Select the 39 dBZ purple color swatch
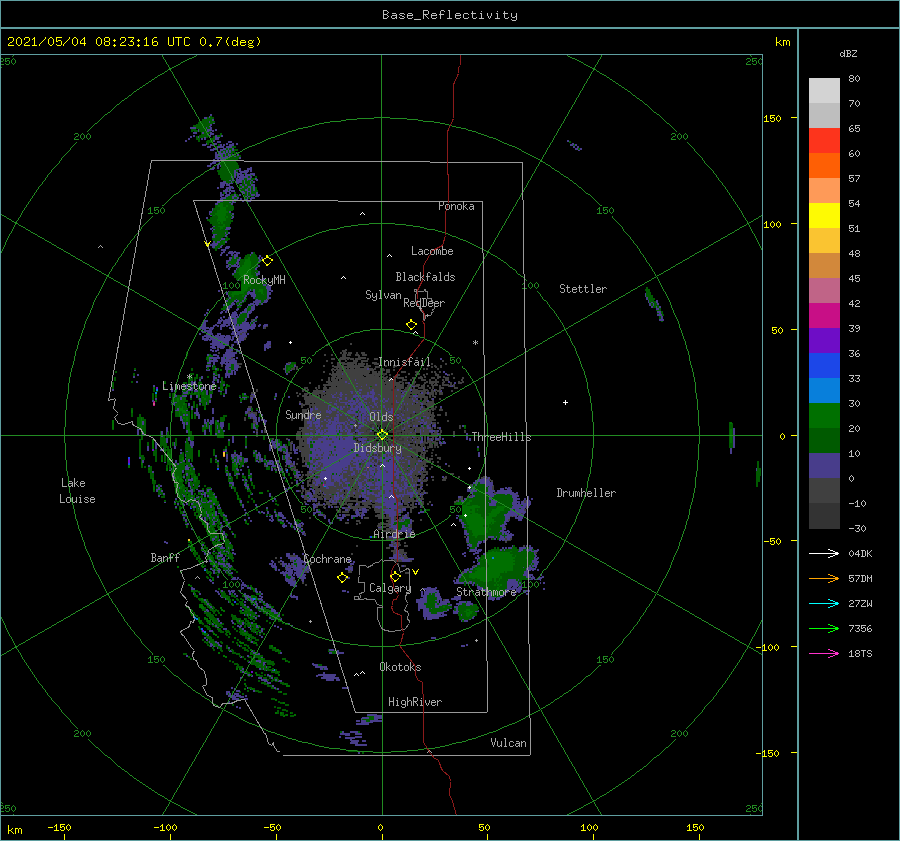Image resolution: width=900 pixels, height=841 pixels. pos(824,340)
